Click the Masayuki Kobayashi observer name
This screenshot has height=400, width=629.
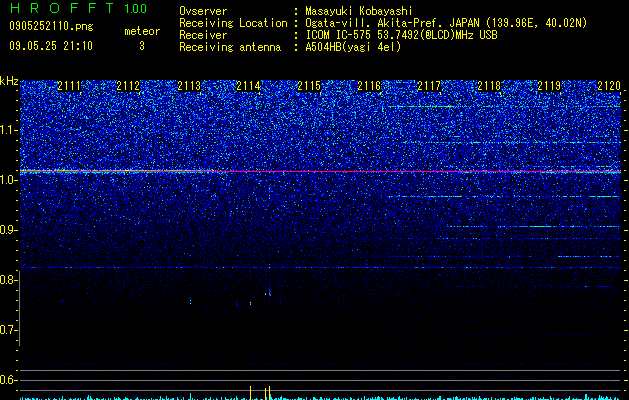tap(359, 11)
